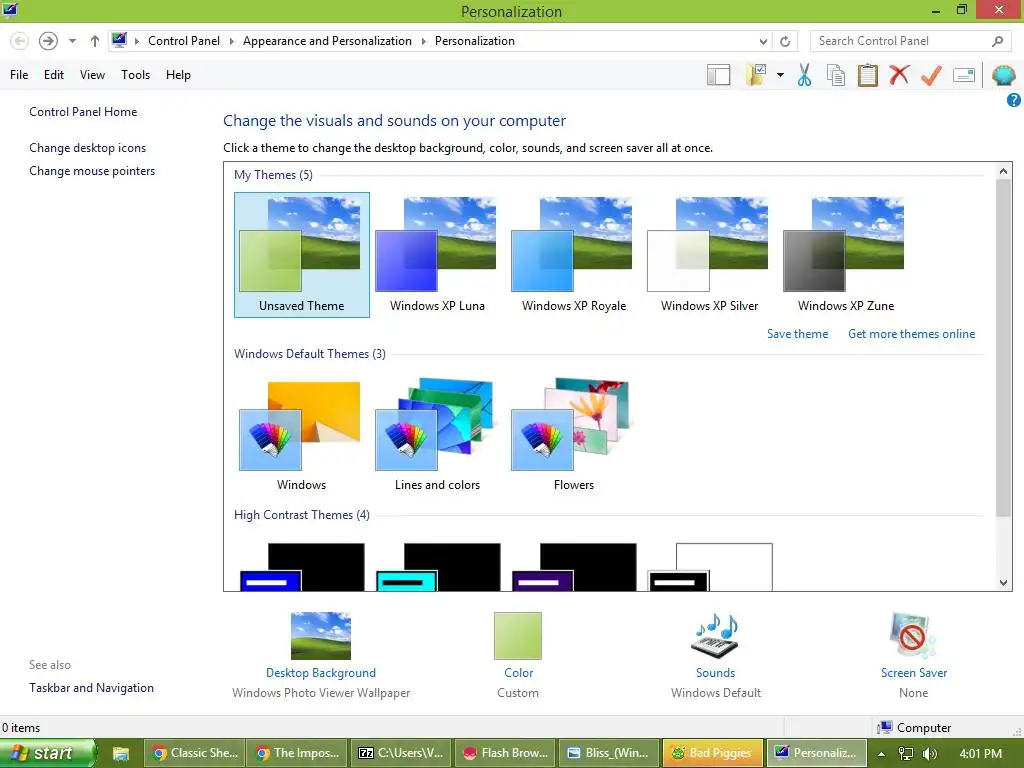
Task: Click the blue globe icon in toolbar
Action: pos(1003,75)
